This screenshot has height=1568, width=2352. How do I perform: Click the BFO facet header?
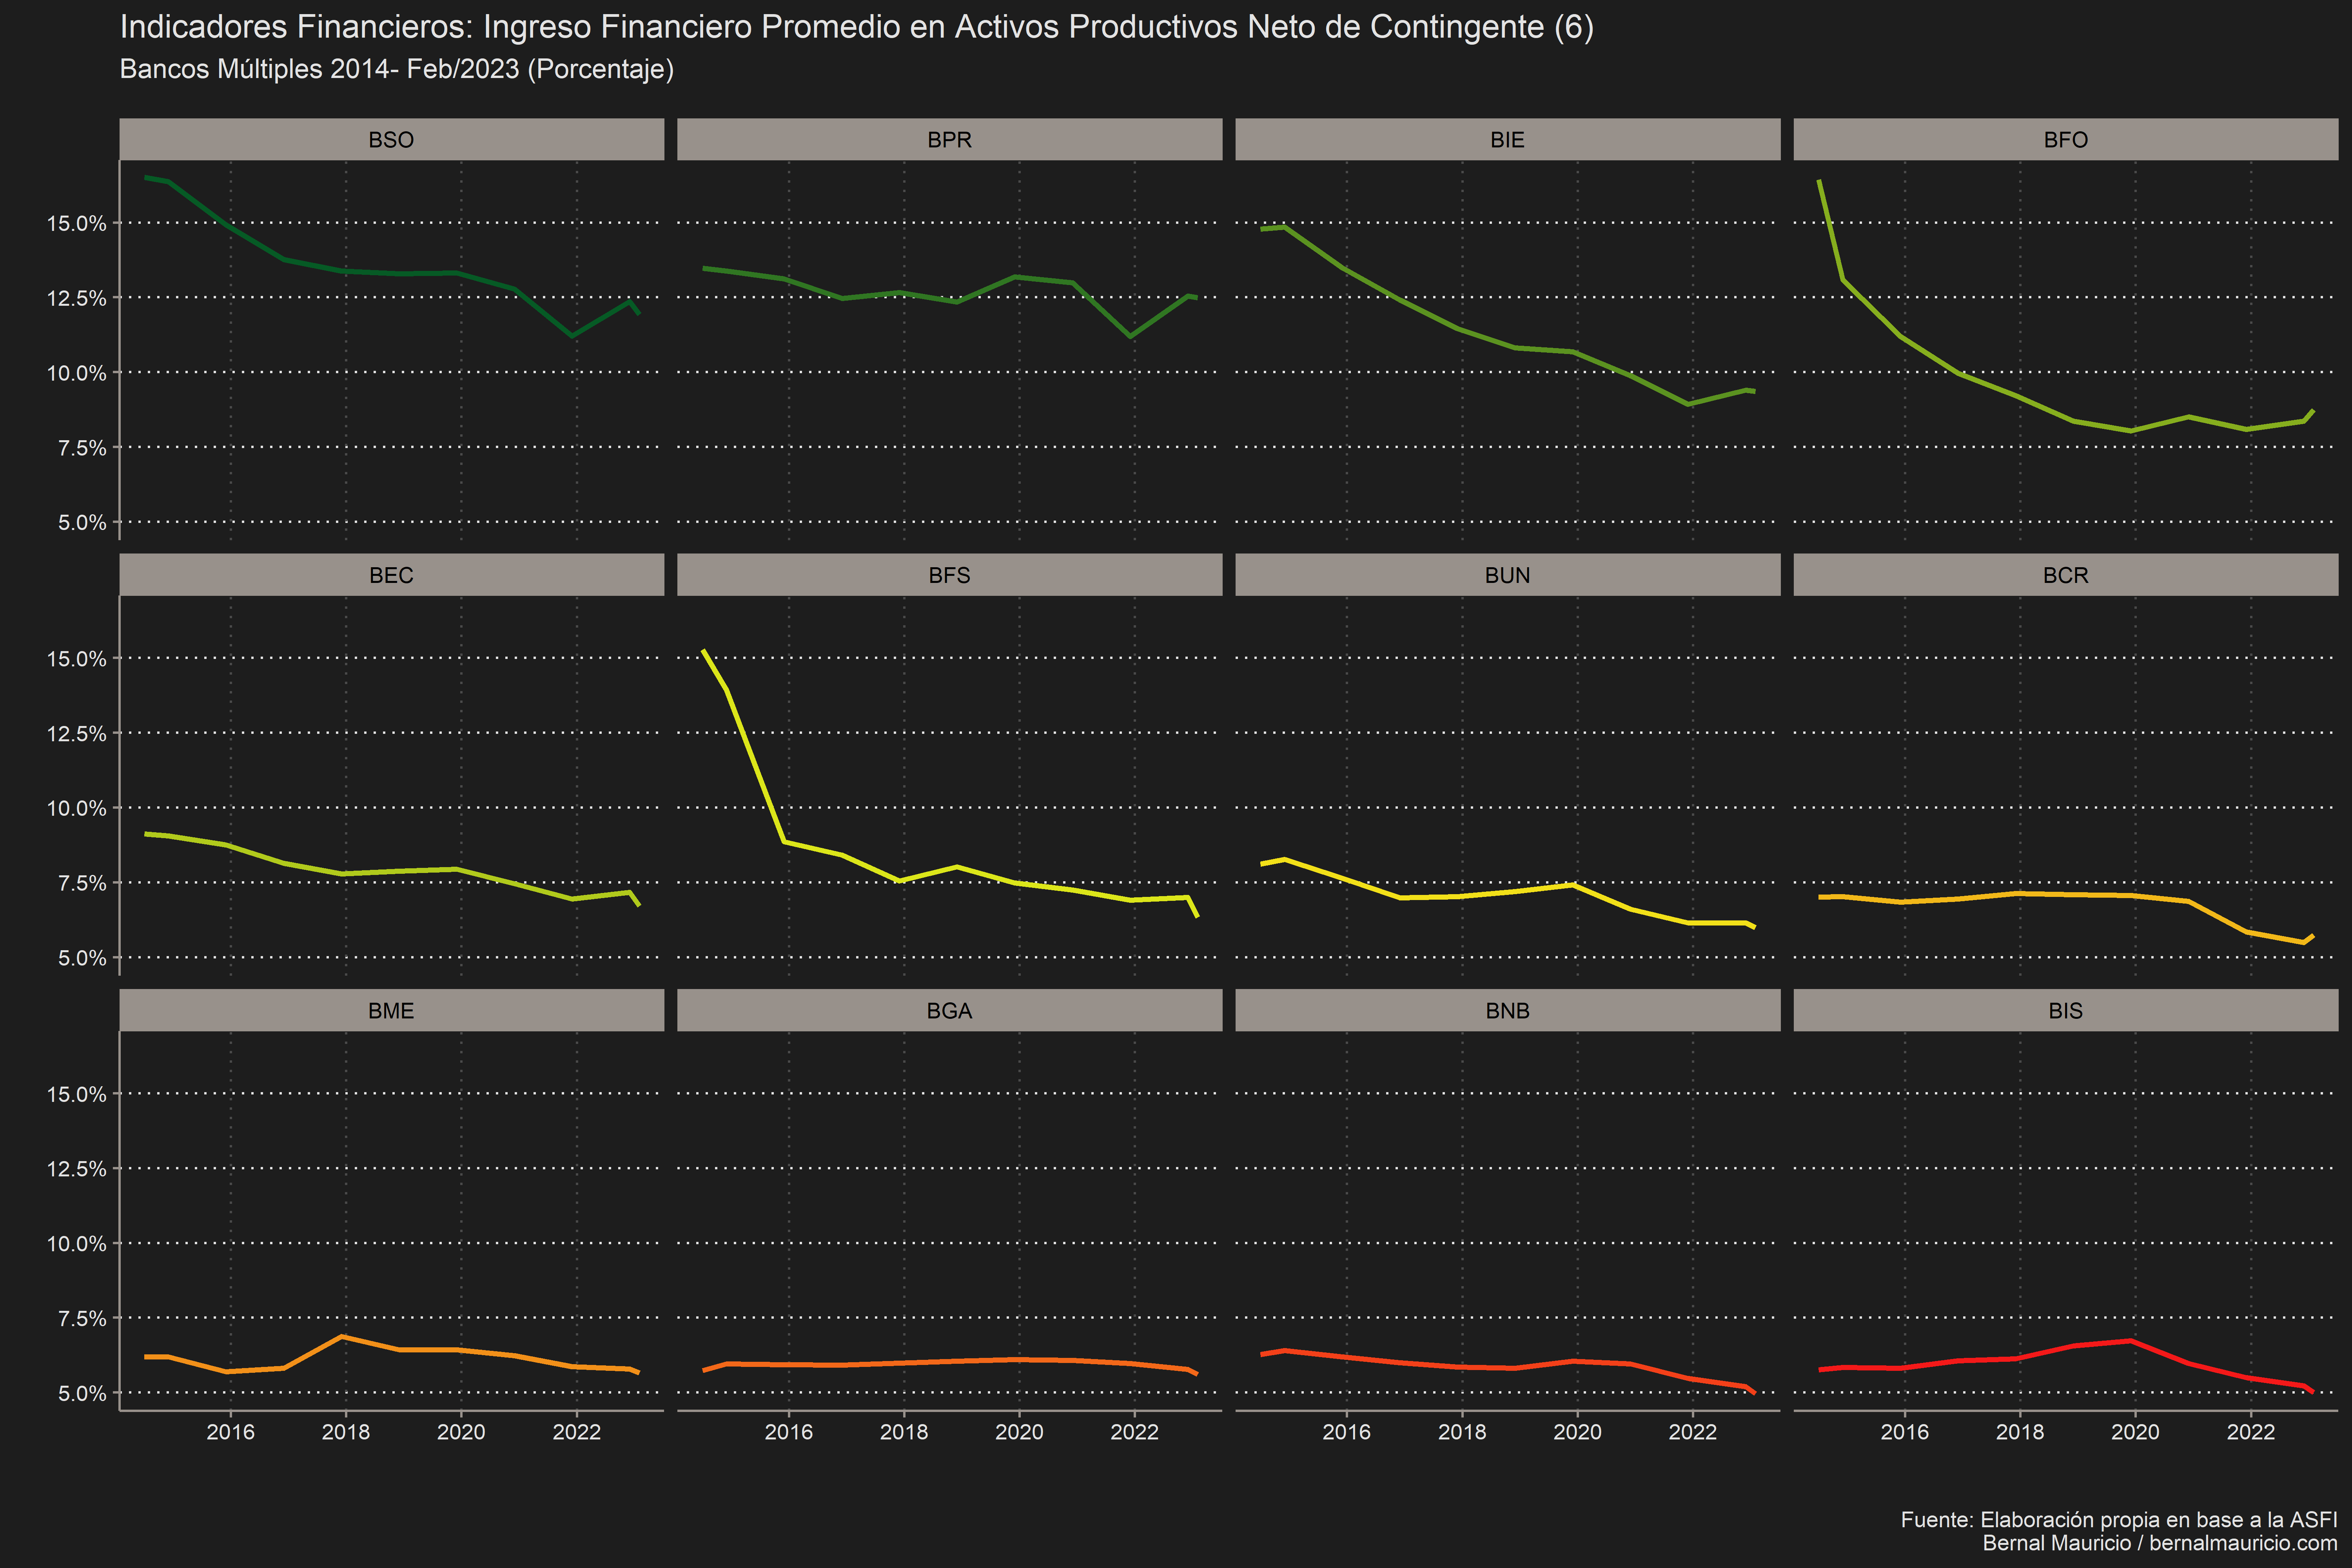[x=2065, y=139]
